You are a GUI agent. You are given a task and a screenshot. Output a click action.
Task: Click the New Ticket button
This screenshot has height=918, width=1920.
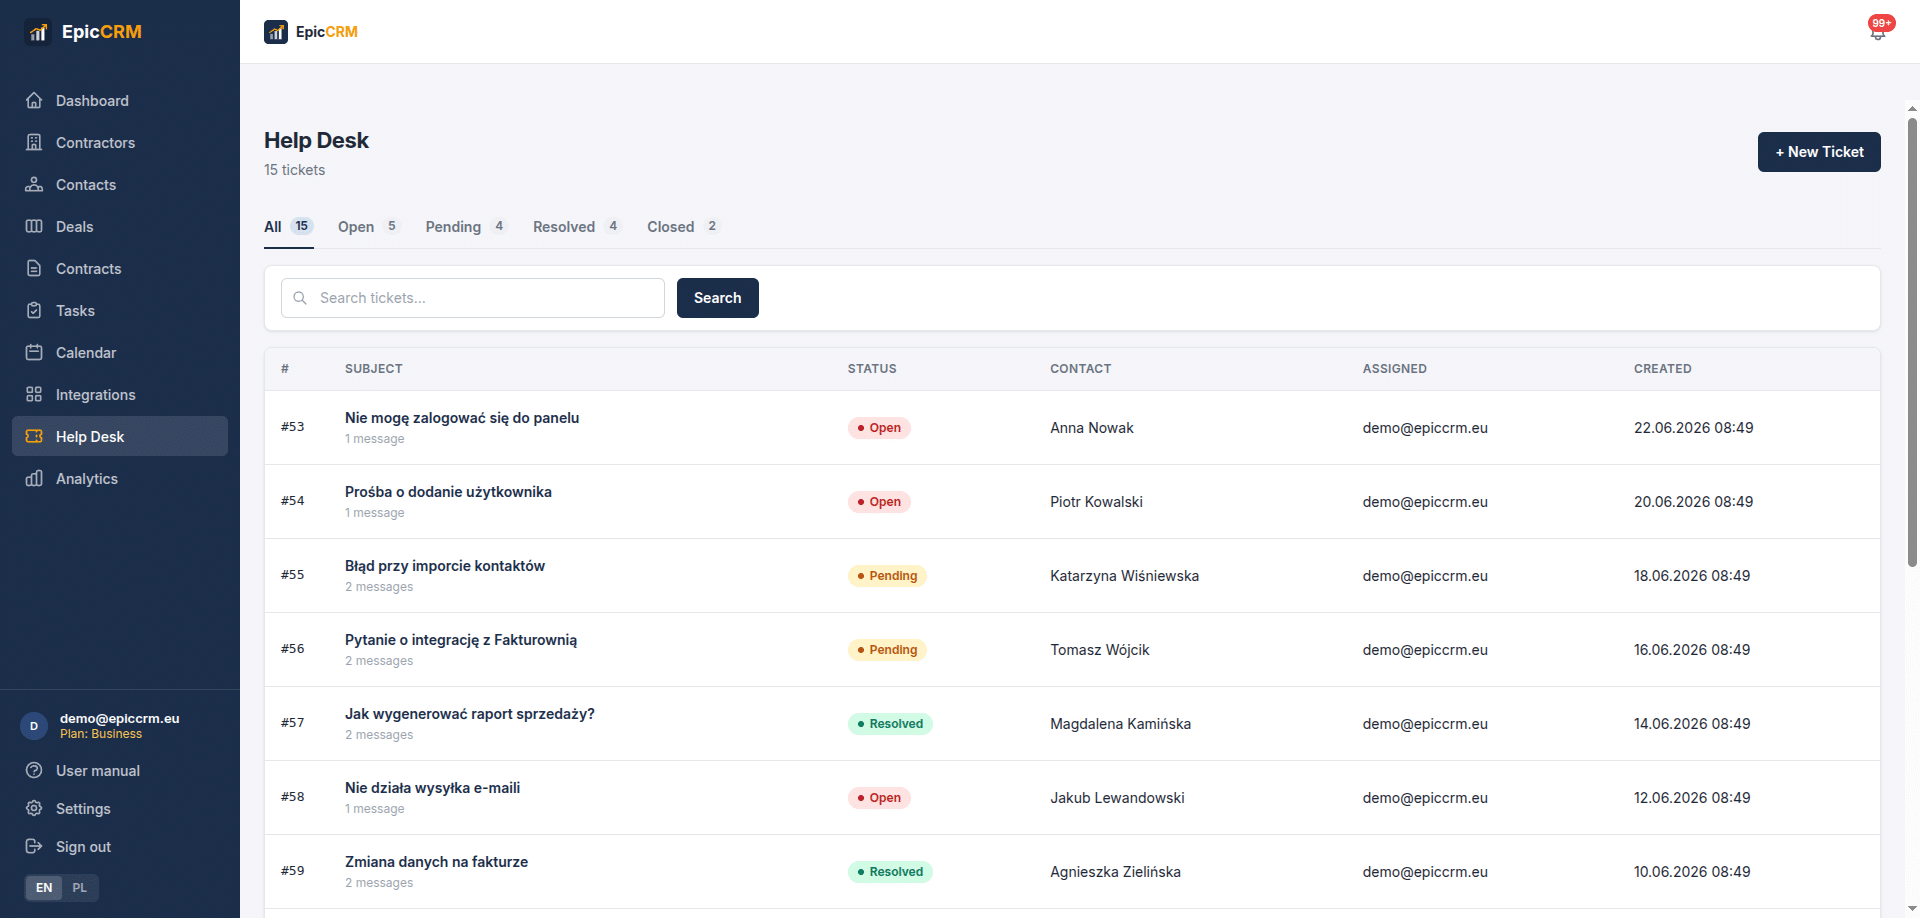(x=1819, y=152)
